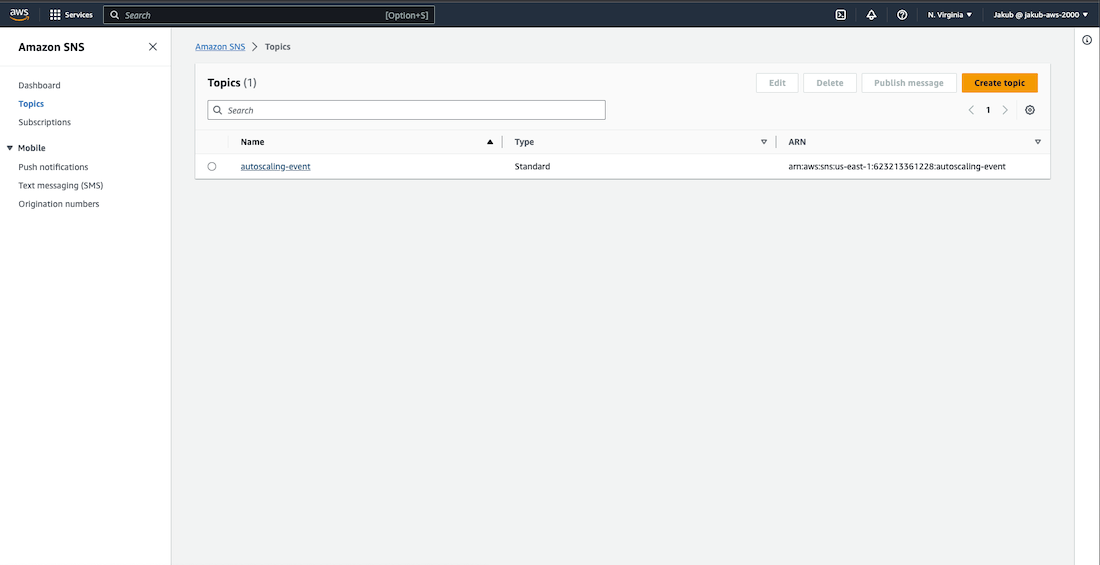The height and width of the screenshot is (565, 1100).
Task: Open Subscriptions in the sidebar
Action: click(44, 122)
